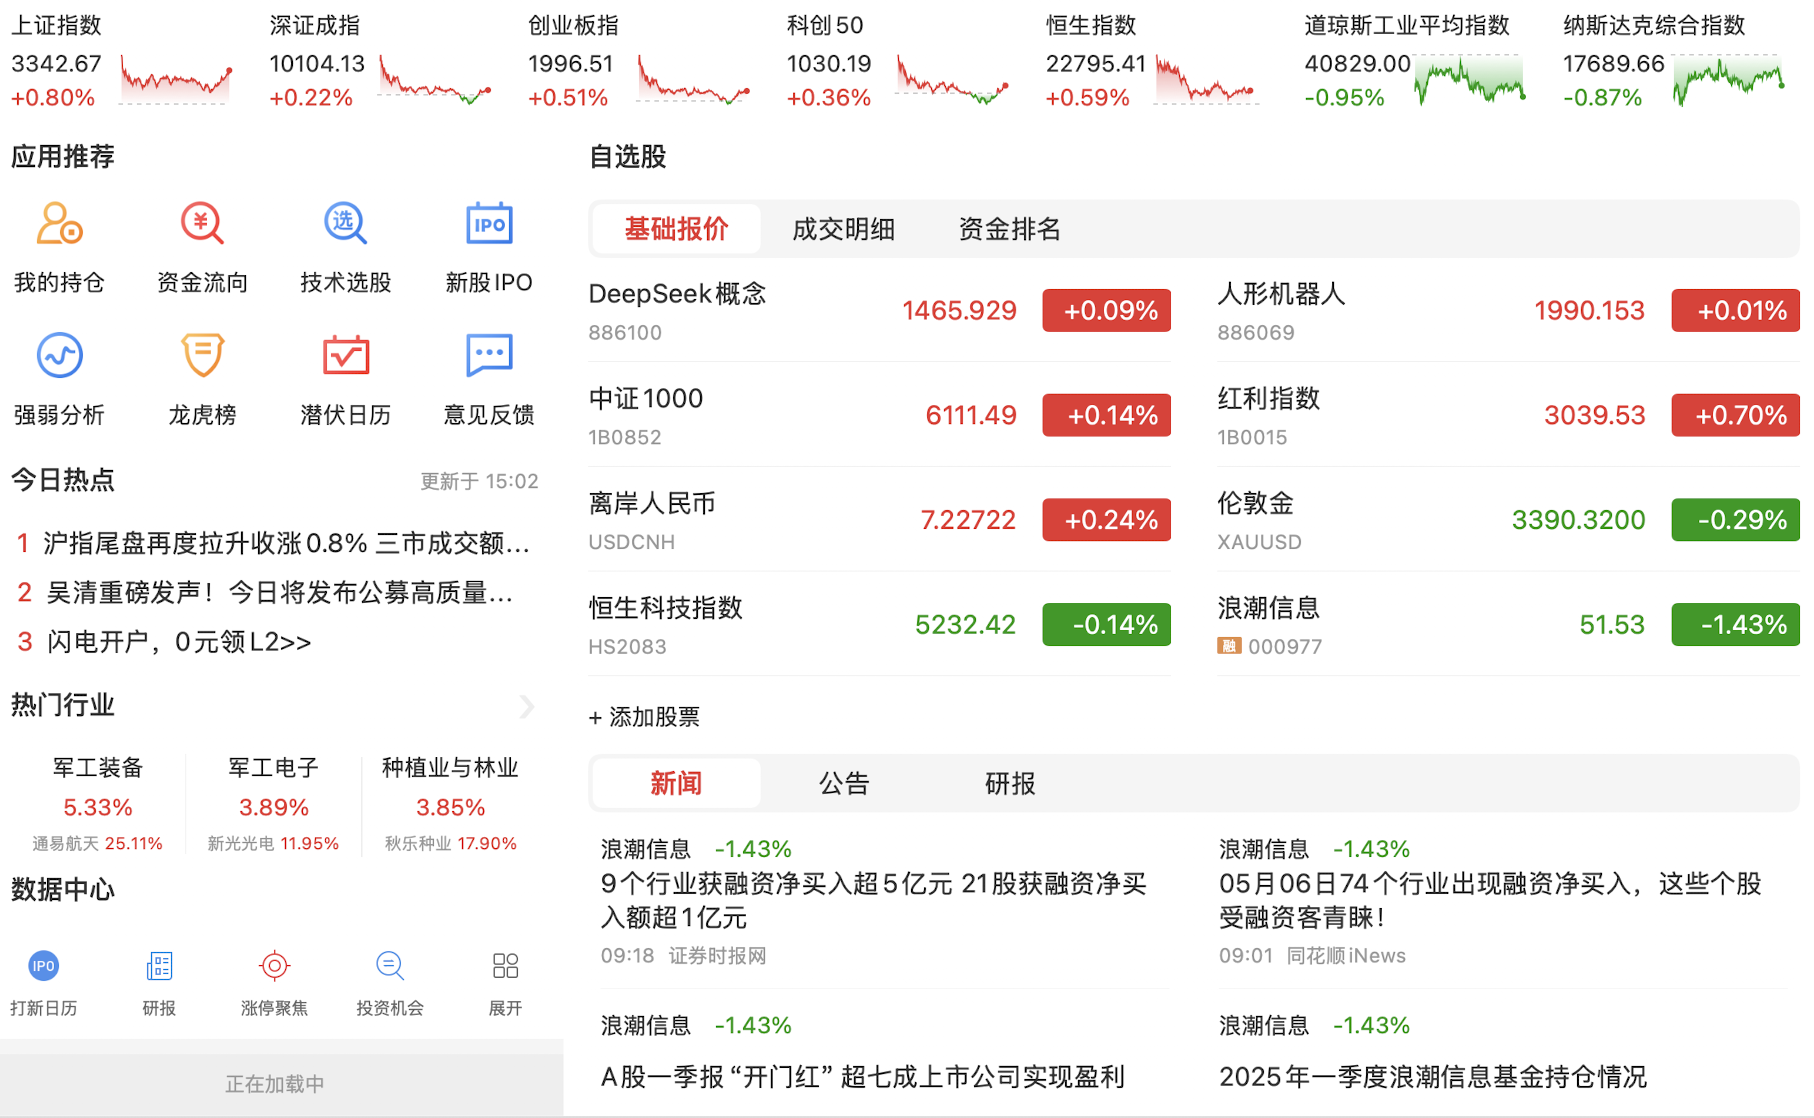The height and width of the screenshot is (1118, 1814).
Task: Open 投资机会 search icon
Action: 390,966
